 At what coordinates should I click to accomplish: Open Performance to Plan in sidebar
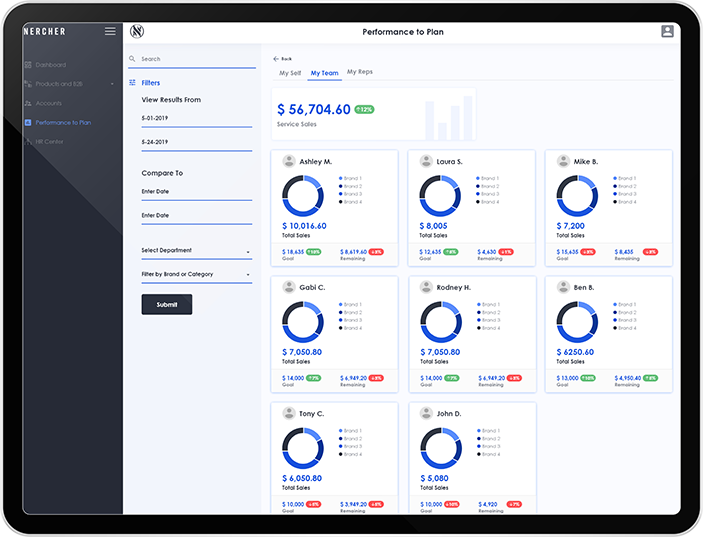coord(62,122)
